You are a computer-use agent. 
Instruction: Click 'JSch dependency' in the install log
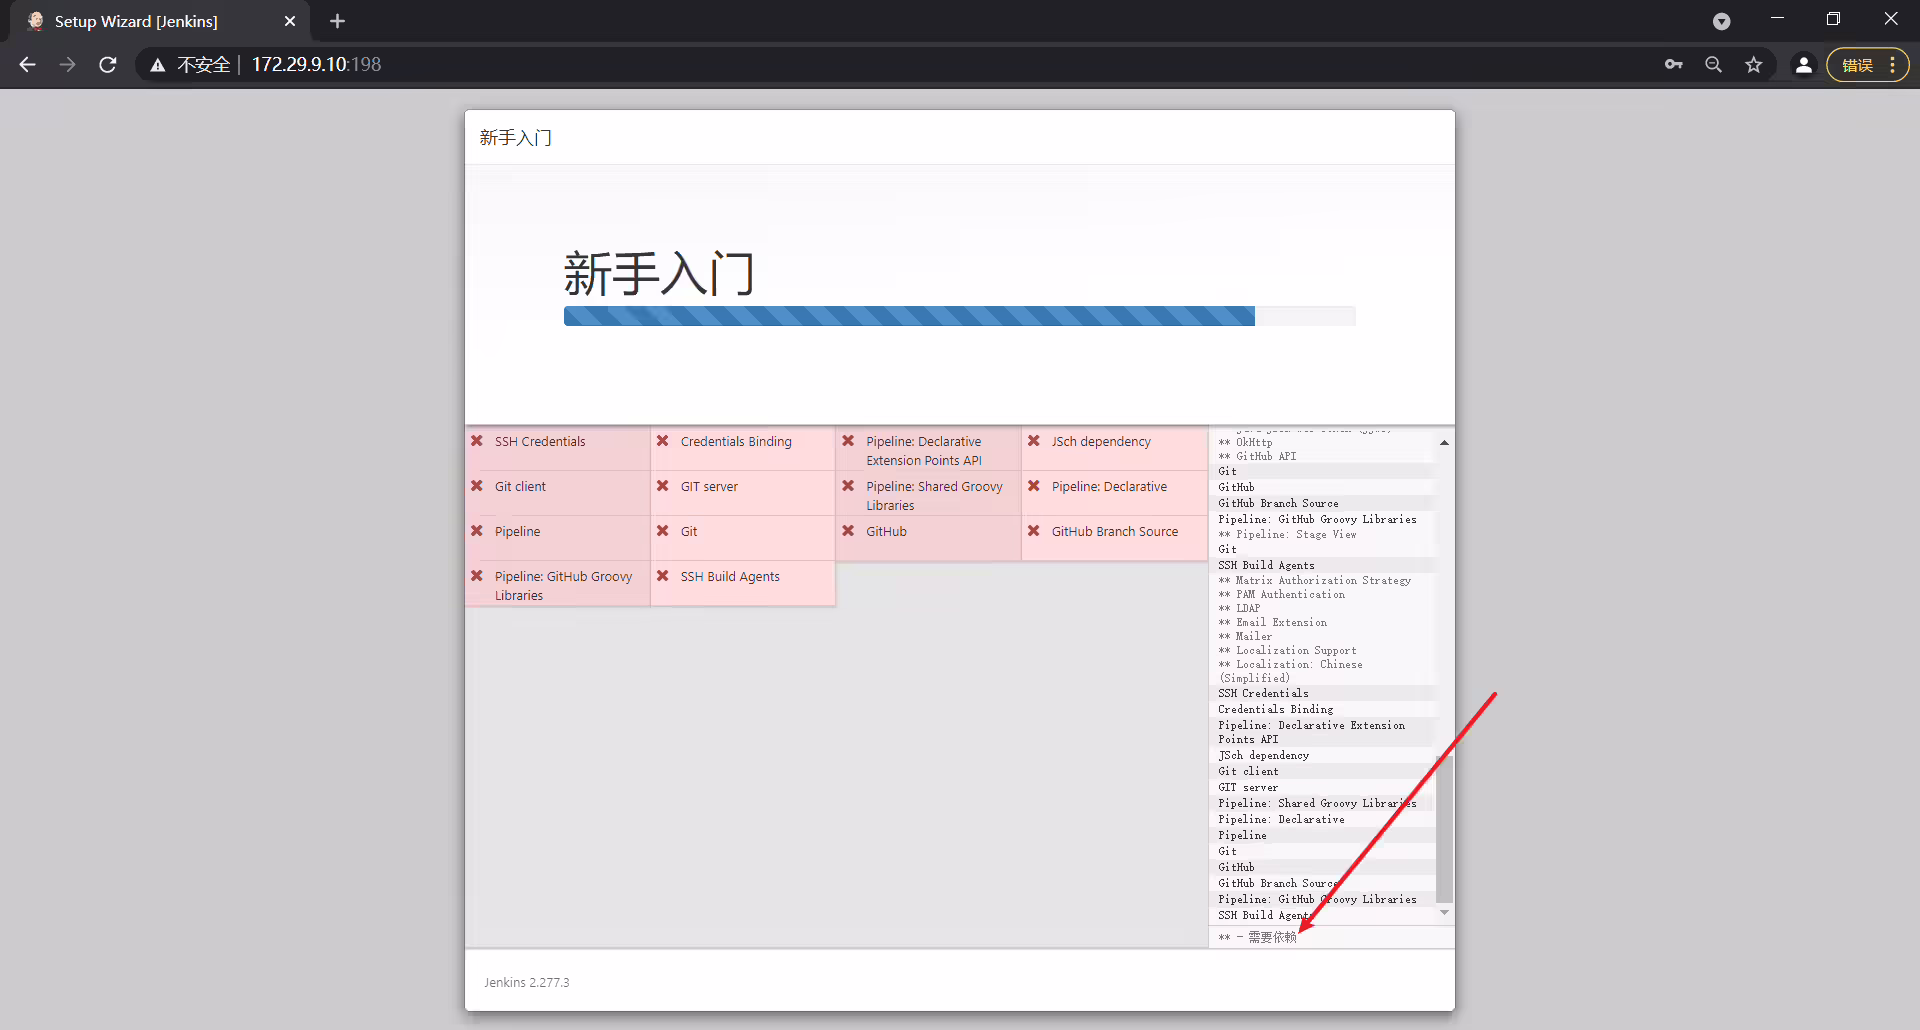tap(1263, 755)
